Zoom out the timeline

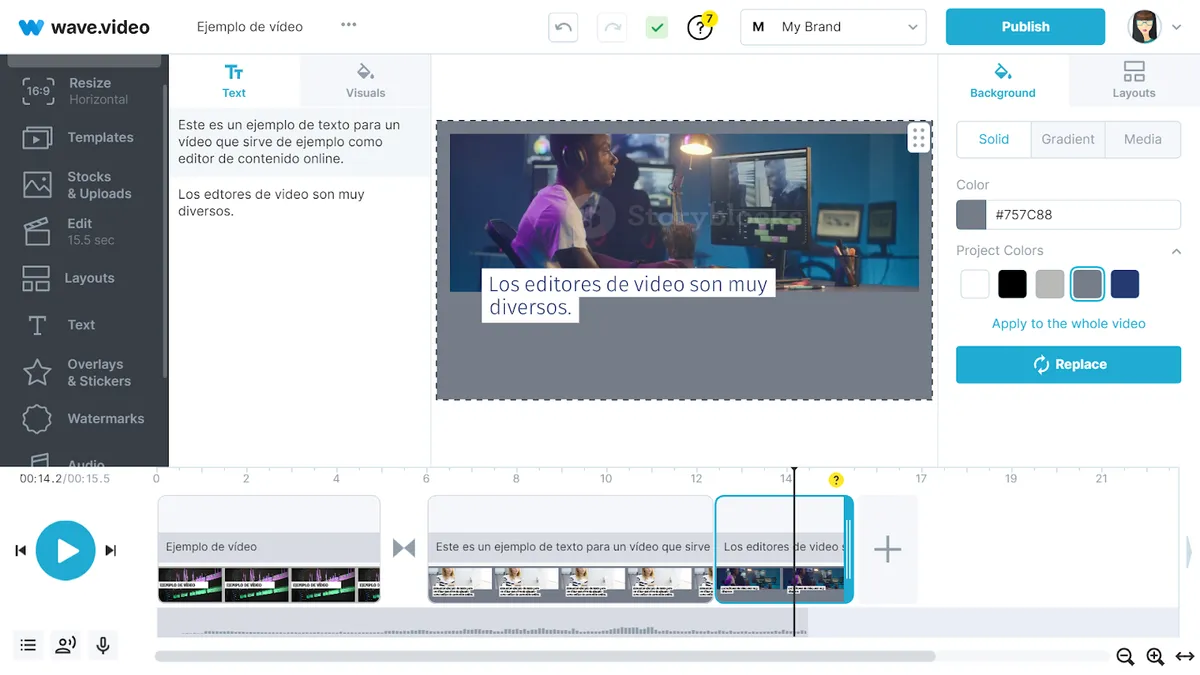tap(1125, 657)
